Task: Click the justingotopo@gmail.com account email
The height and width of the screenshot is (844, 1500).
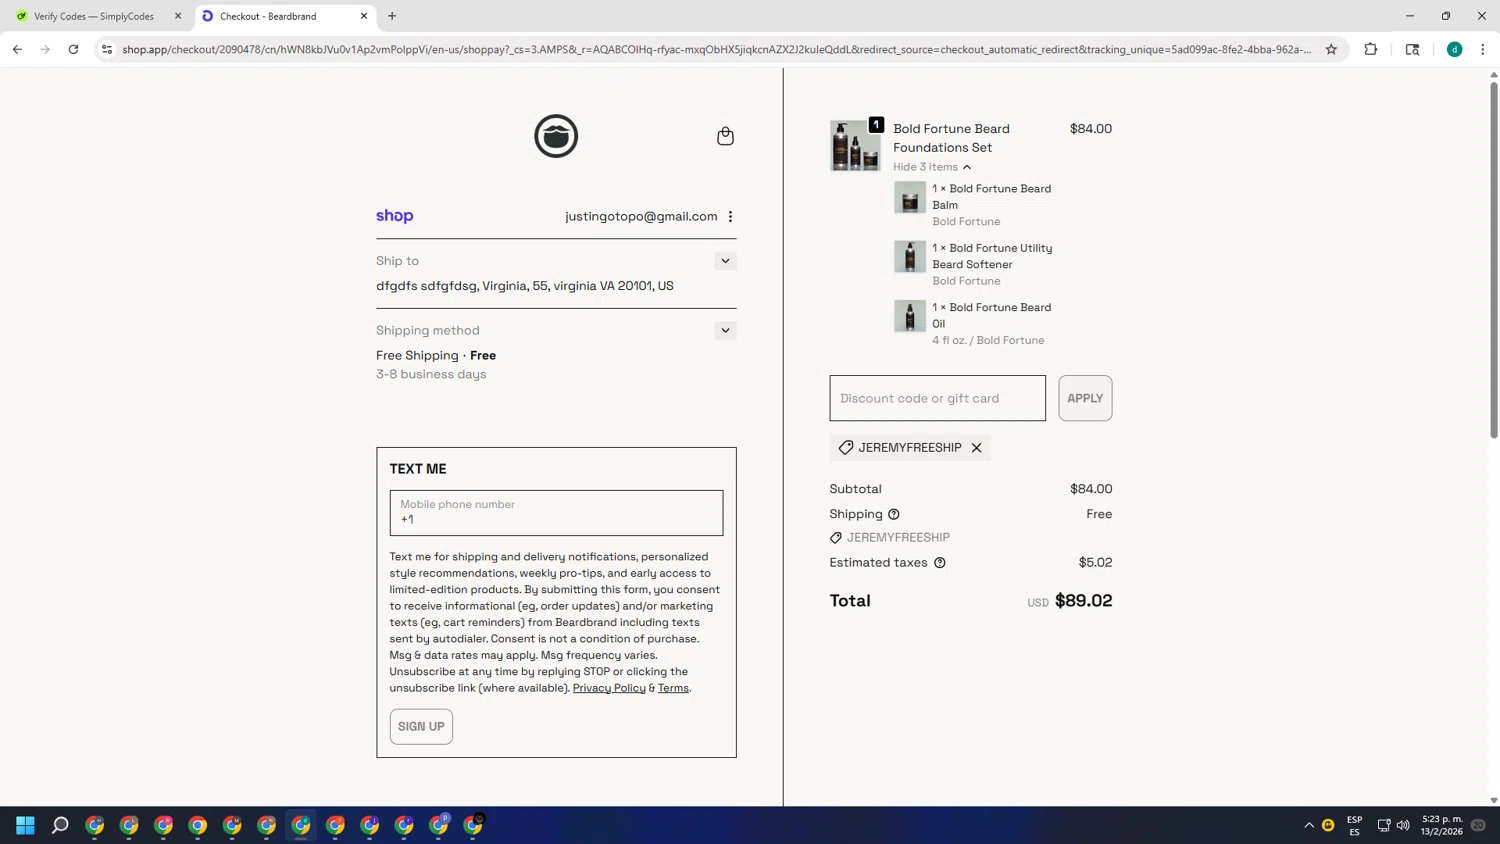Action: click(x=641, y=216)
